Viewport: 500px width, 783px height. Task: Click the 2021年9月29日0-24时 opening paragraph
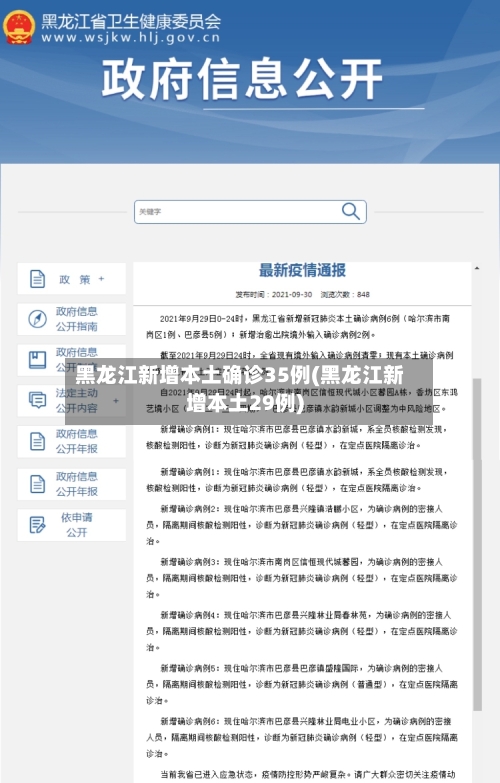(298, 327)
